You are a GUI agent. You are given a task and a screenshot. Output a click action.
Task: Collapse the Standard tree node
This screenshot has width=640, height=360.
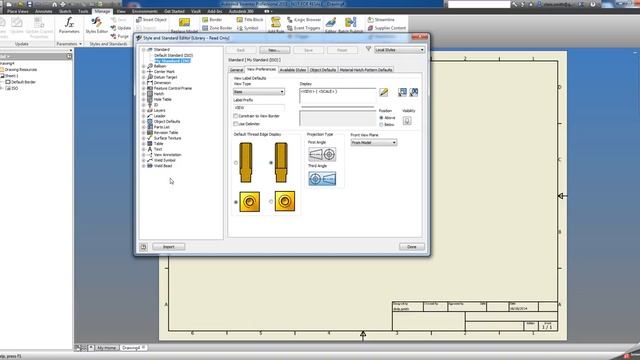144,49
